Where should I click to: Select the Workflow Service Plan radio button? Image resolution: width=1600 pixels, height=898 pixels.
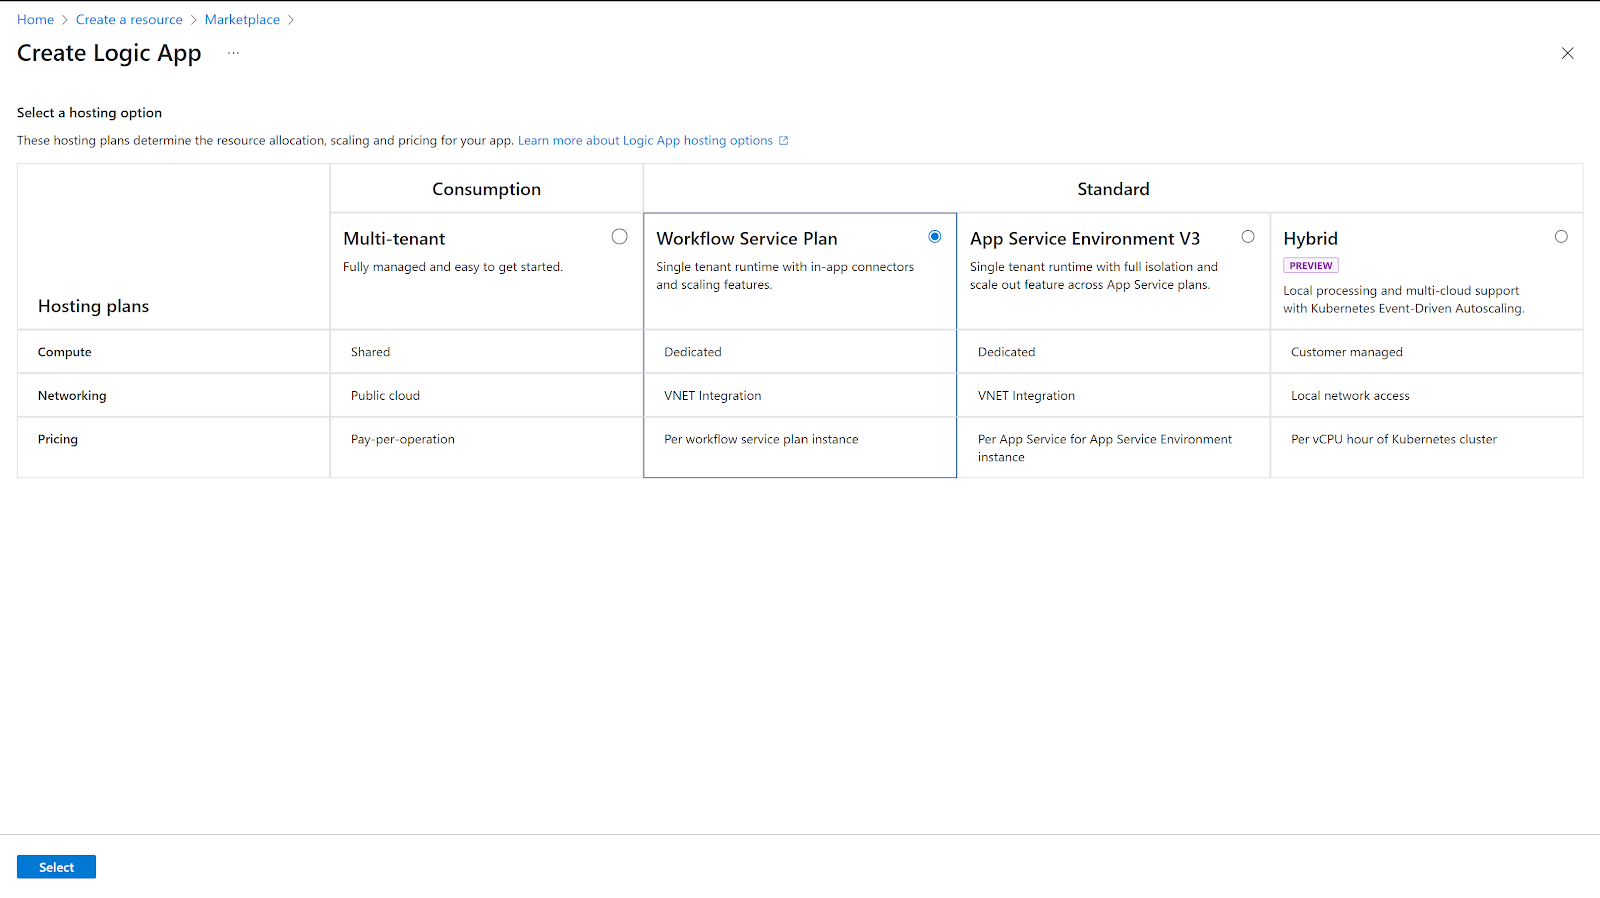point(935,237)
